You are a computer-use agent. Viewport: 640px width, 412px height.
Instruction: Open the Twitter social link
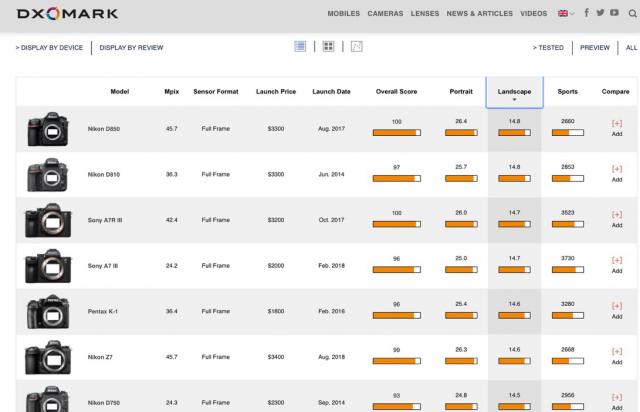[599, 14]
